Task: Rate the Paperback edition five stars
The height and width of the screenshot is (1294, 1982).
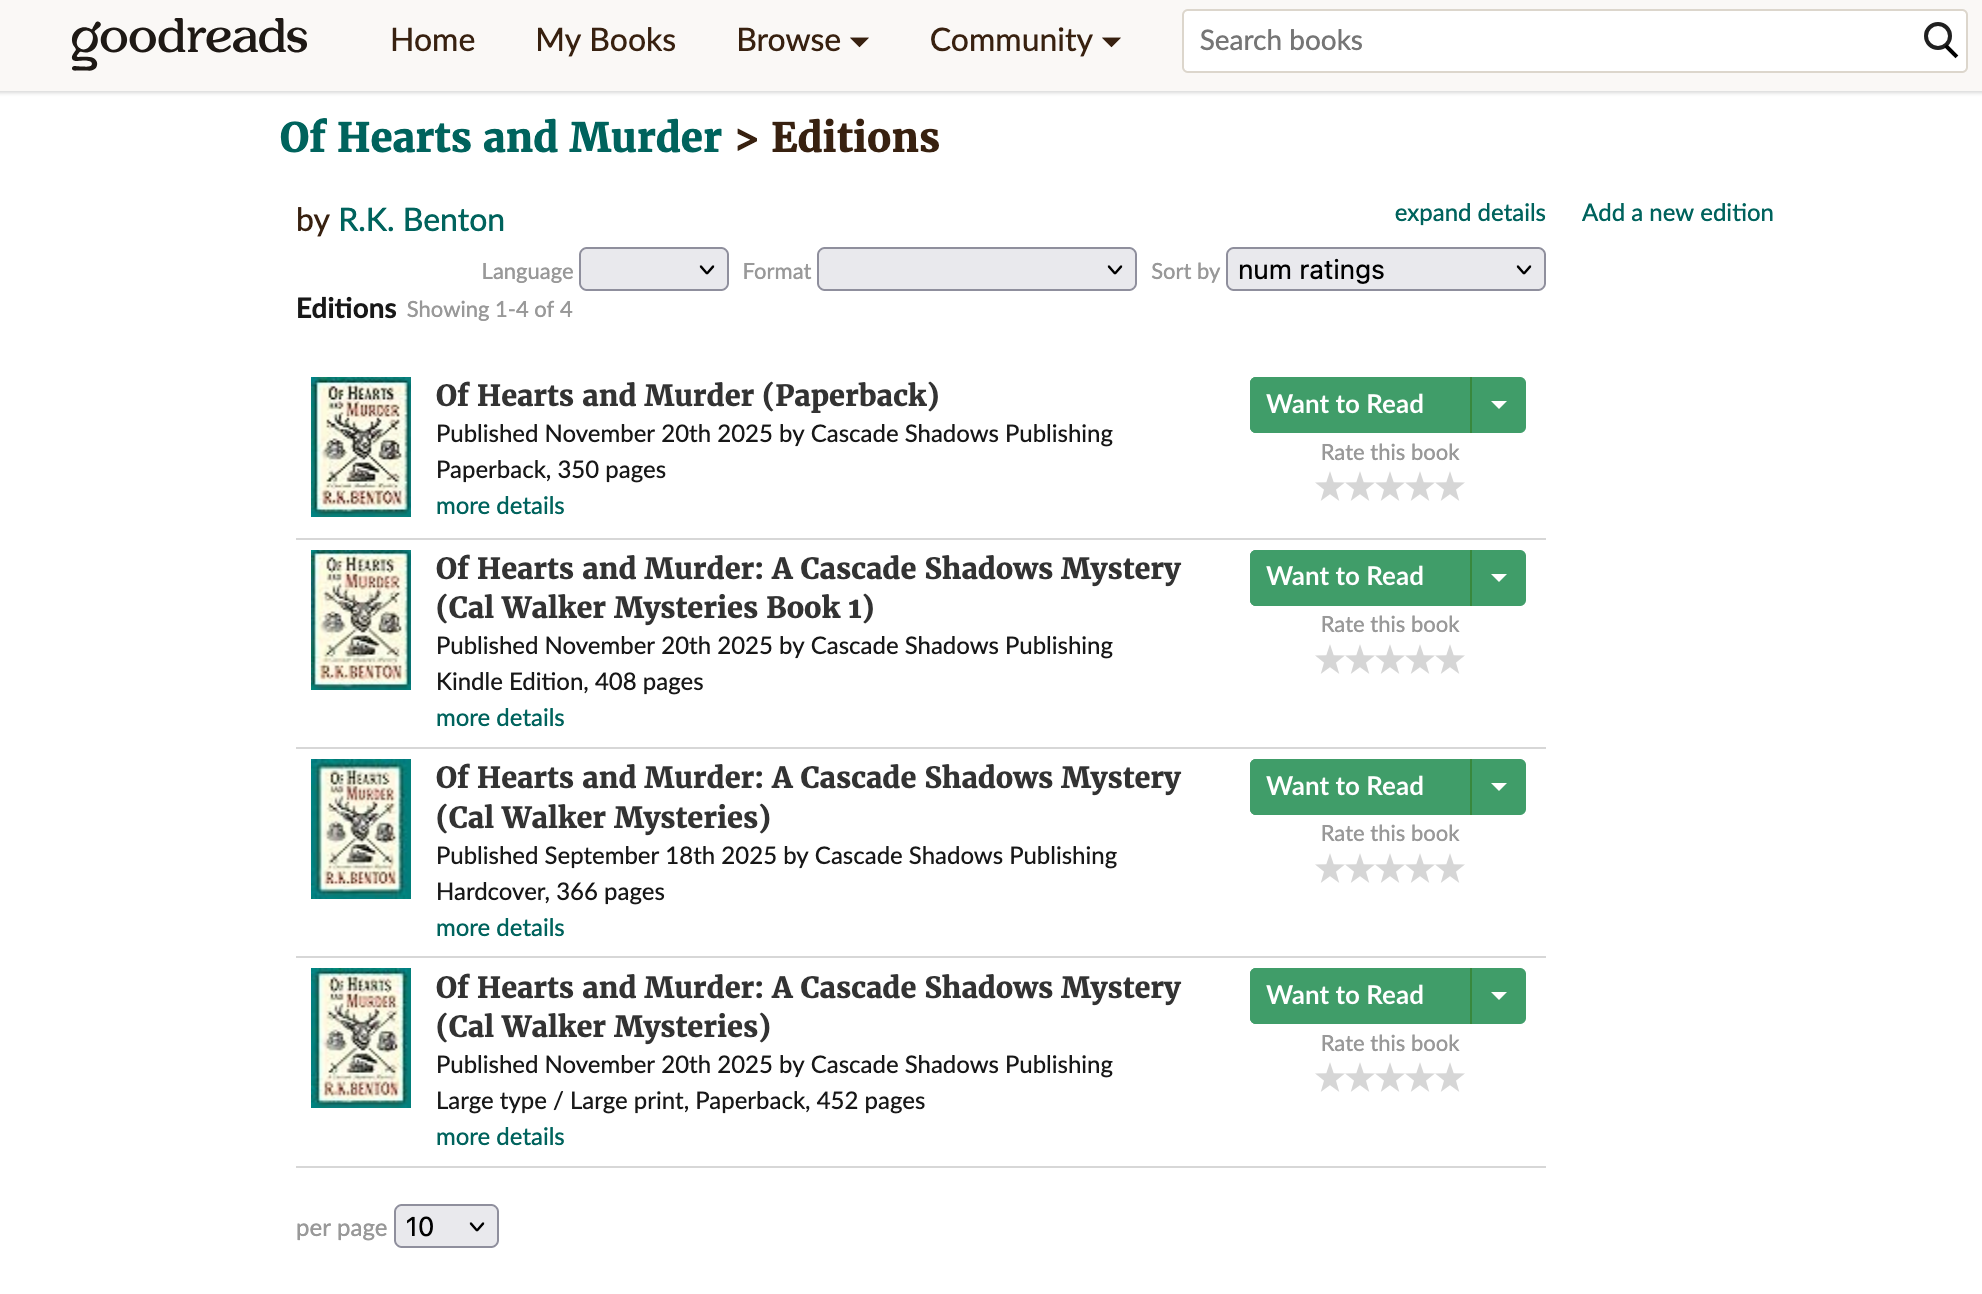Action: (1450, 488)
